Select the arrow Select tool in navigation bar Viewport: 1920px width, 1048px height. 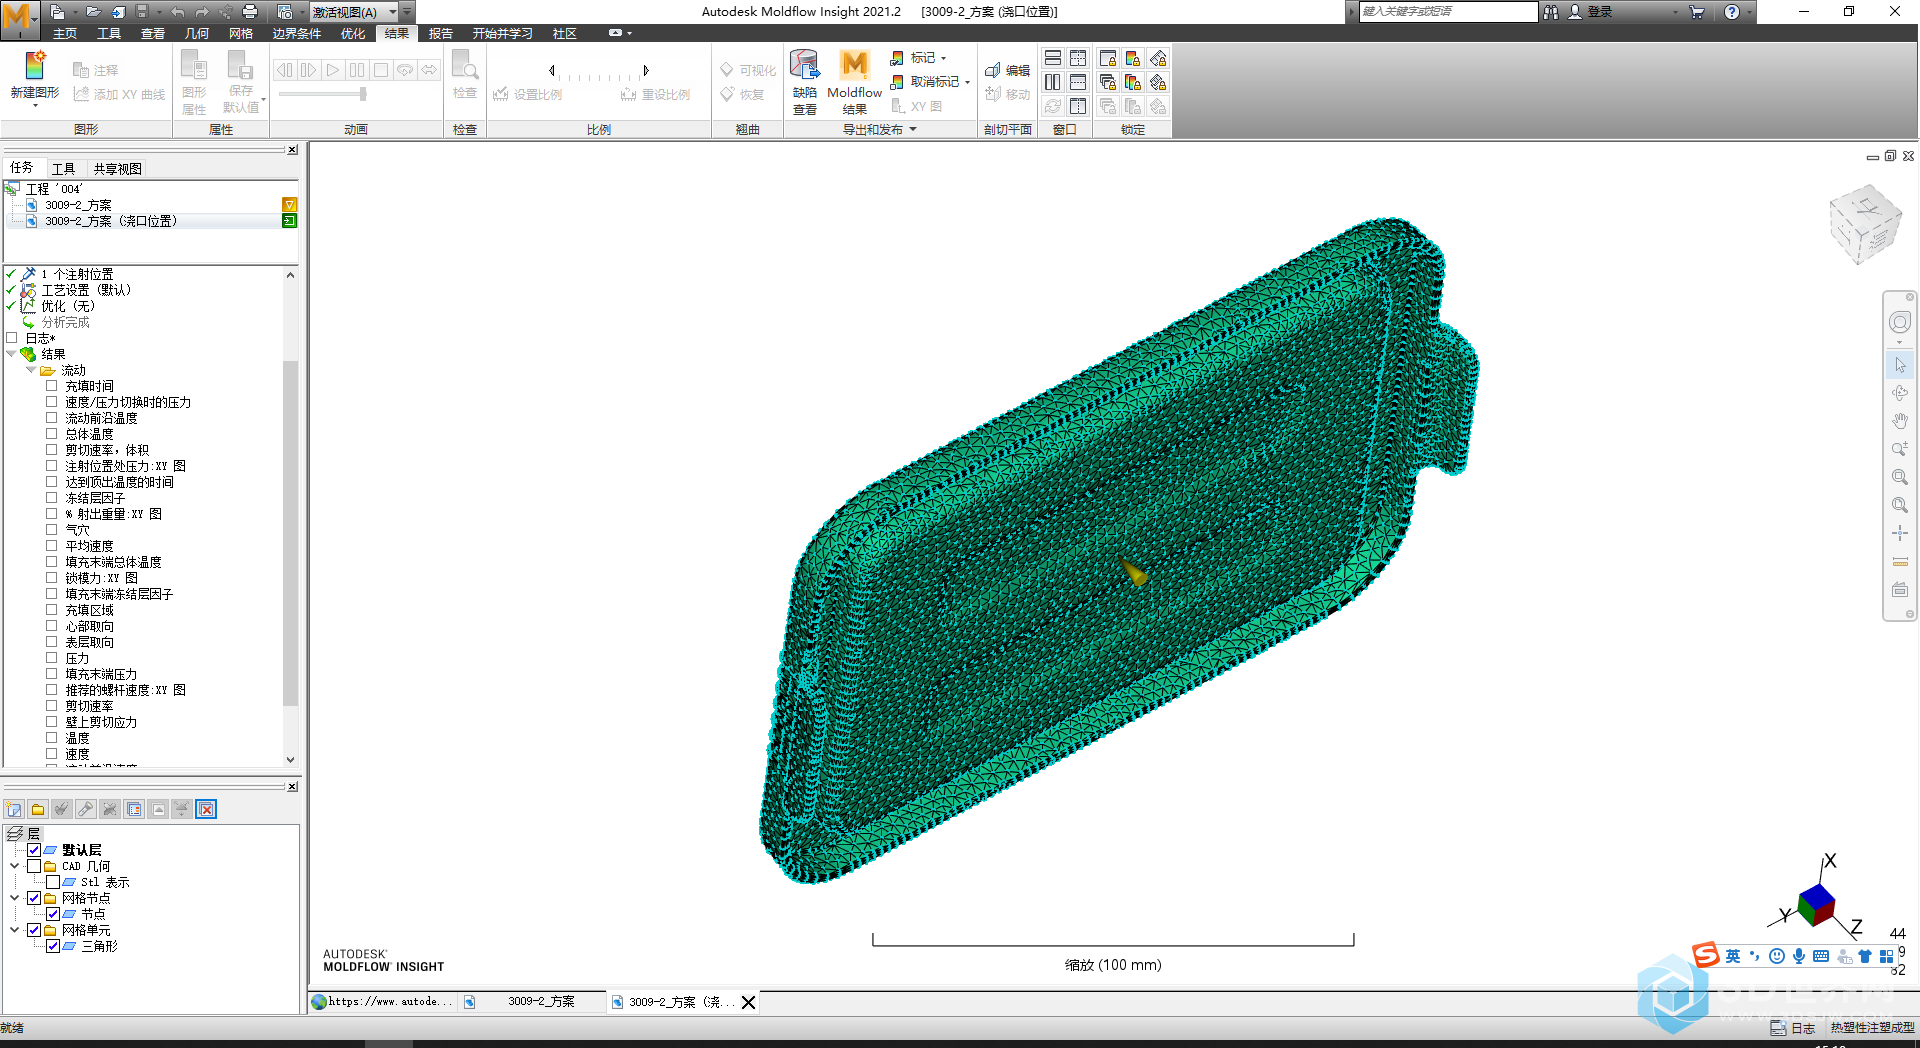click(1900, 365)
